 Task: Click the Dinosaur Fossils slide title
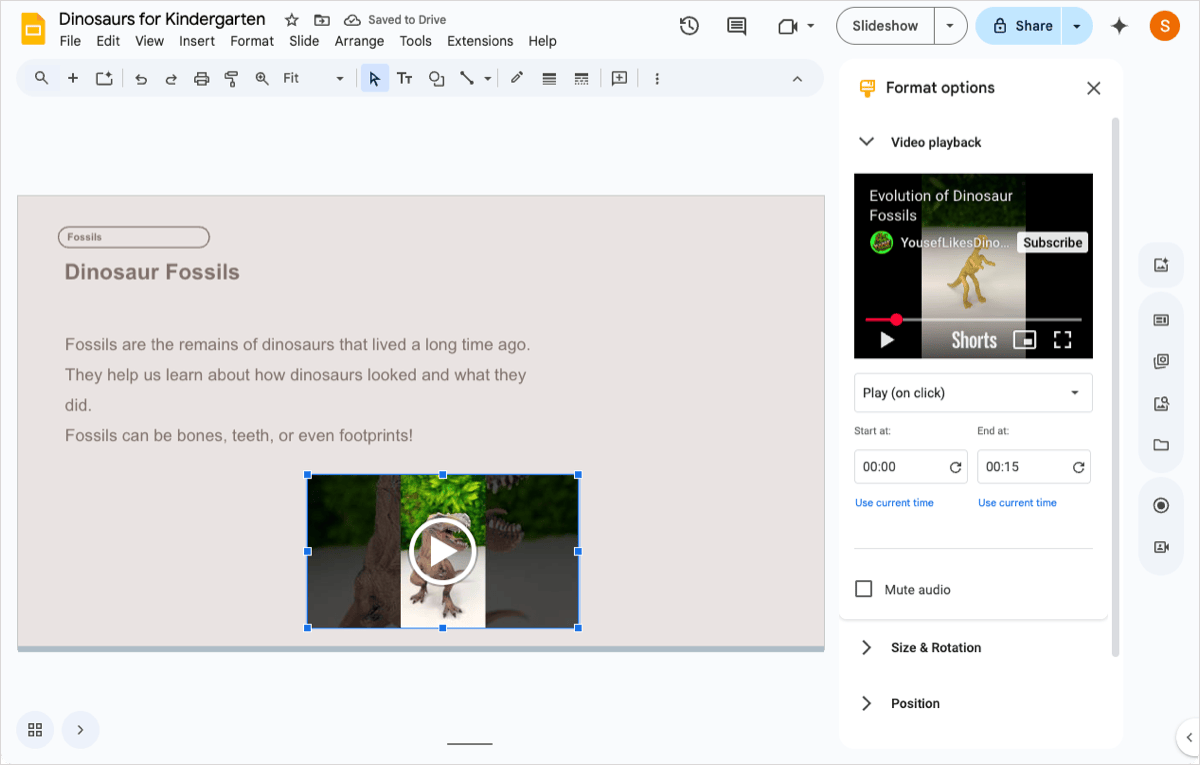click(152, 272)
